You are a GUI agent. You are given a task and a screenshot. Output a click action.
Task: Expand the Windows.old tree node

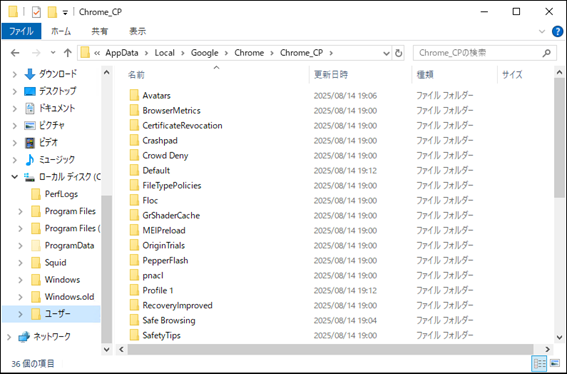click(x=20, y=297)
